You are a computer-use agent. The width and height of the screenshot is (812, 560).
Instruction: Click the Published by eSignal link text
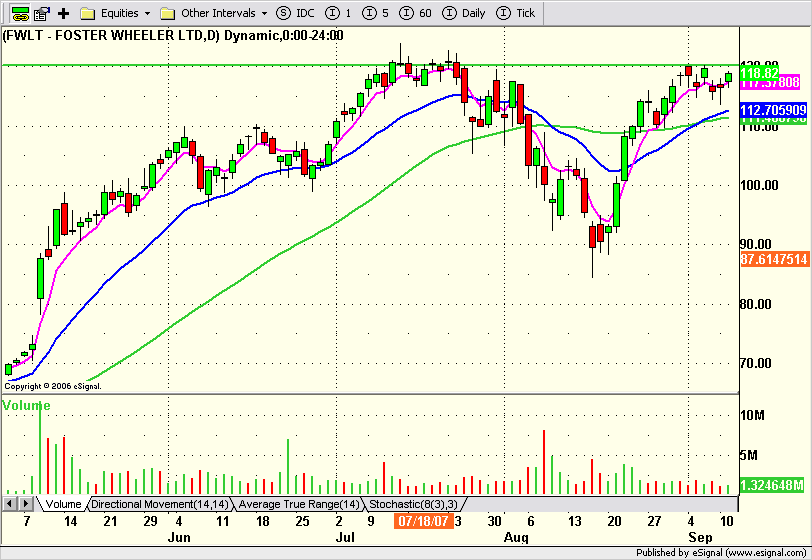pyautogui.click(x=721, y=553)
